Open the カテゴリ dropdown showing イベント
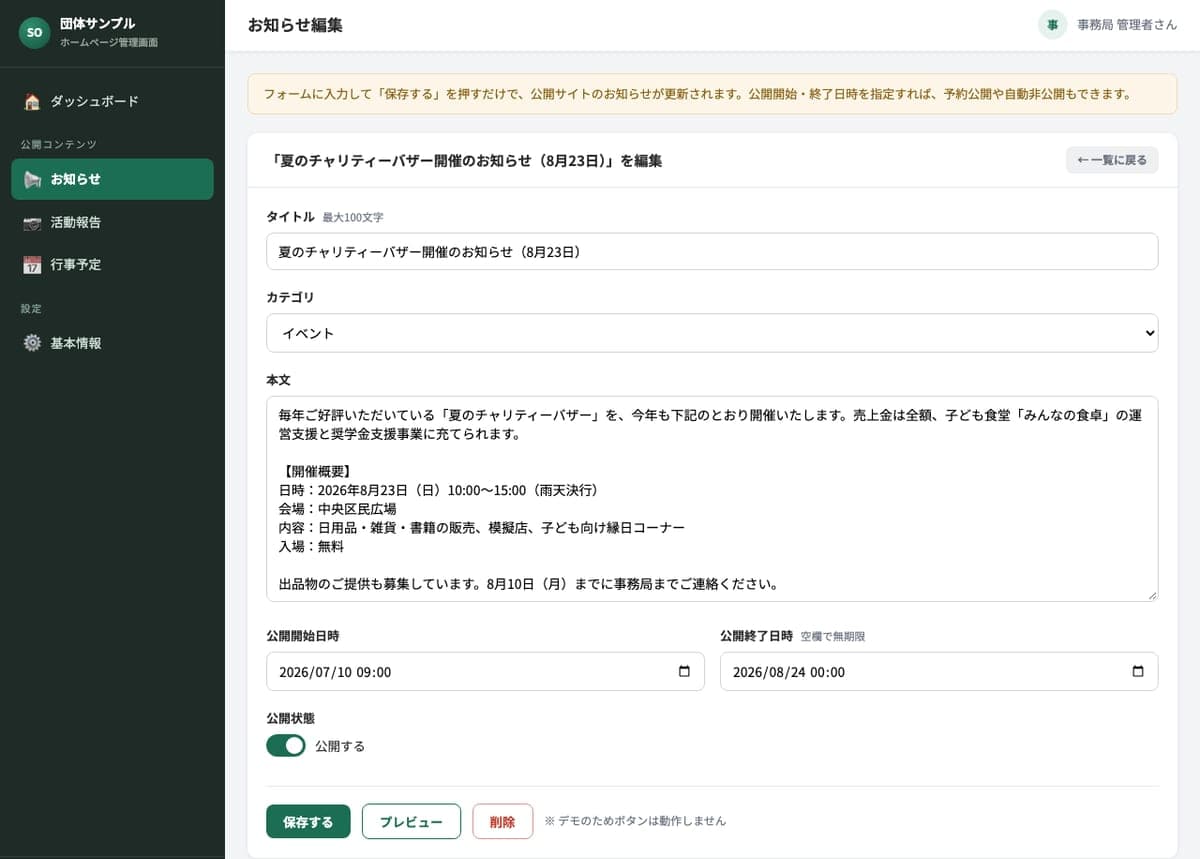 pyautogui.click(x=712, y=333)
